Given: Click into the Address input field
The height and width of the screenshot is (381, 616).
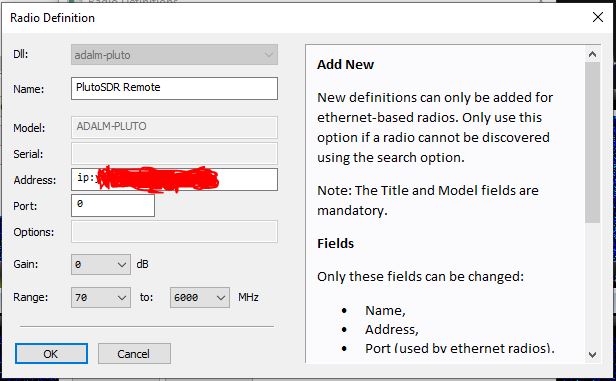Looking at the screenshot, I should (174, 180).
